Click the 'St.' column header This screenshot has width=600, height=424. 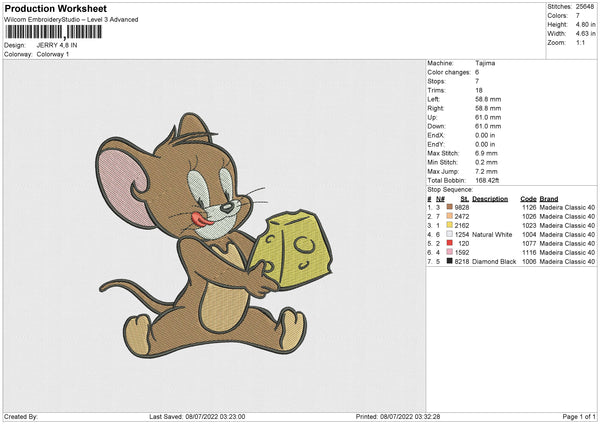click(465, 199)
